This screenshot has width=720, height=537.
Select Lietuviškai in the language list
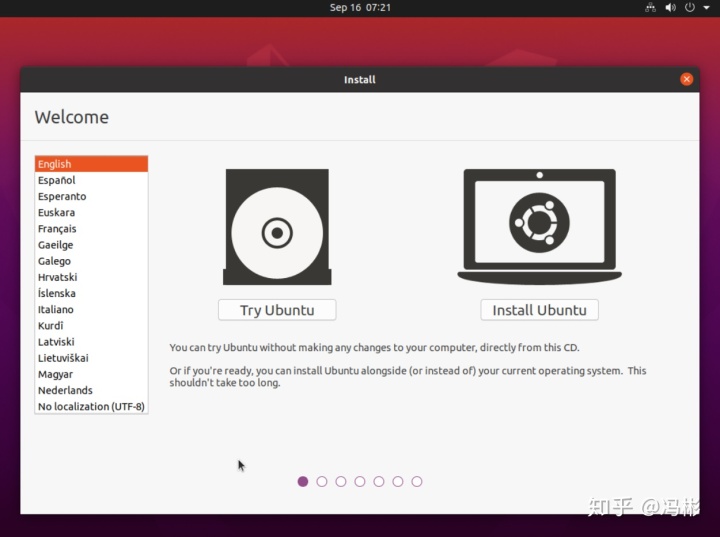click(91, 358)
